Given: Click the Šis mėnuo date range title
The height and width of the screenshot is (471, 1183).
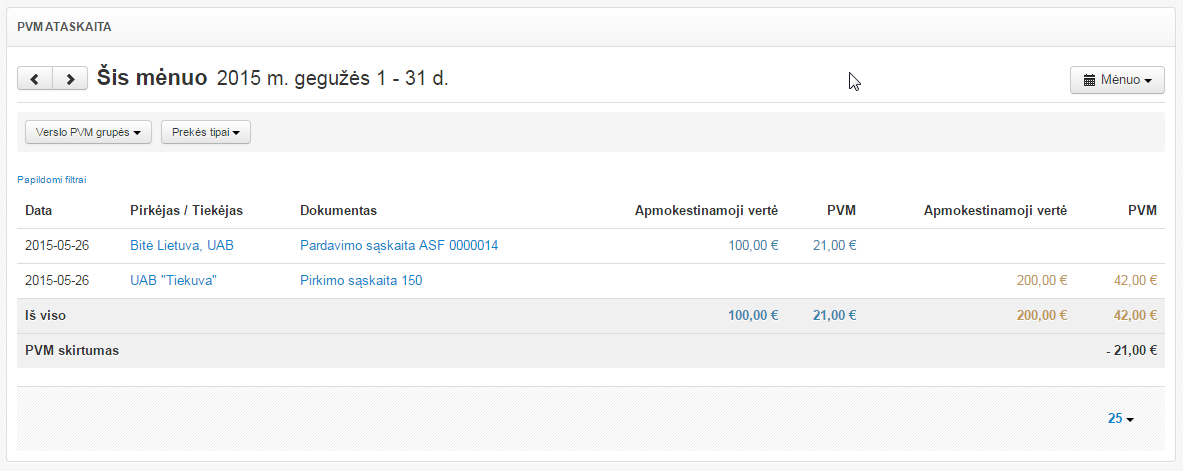Looking at the screenshot, I should [272, 78].
